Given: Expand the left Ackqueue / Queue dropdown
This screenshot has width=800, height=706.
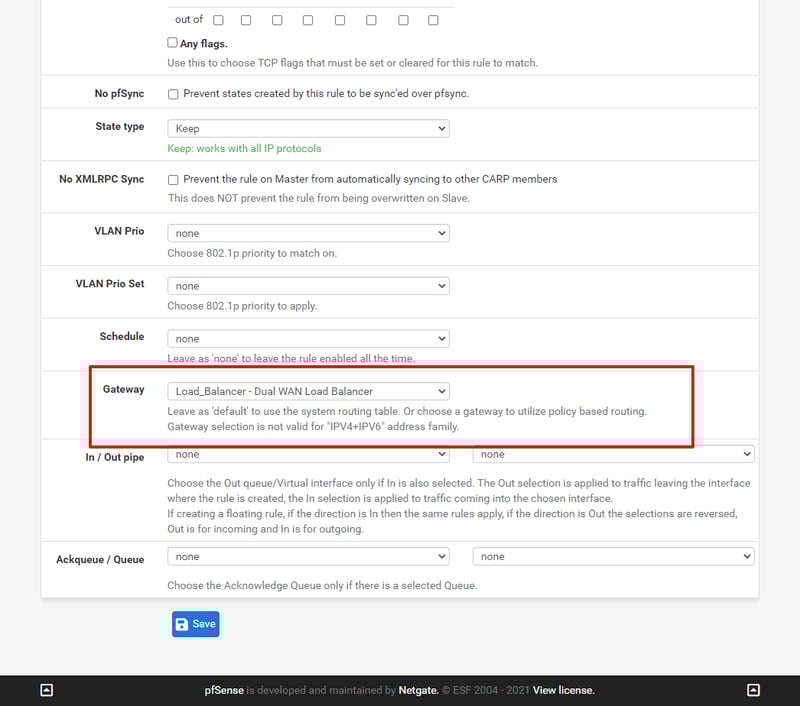Looking at the screenshot, I should coord(308,556).
